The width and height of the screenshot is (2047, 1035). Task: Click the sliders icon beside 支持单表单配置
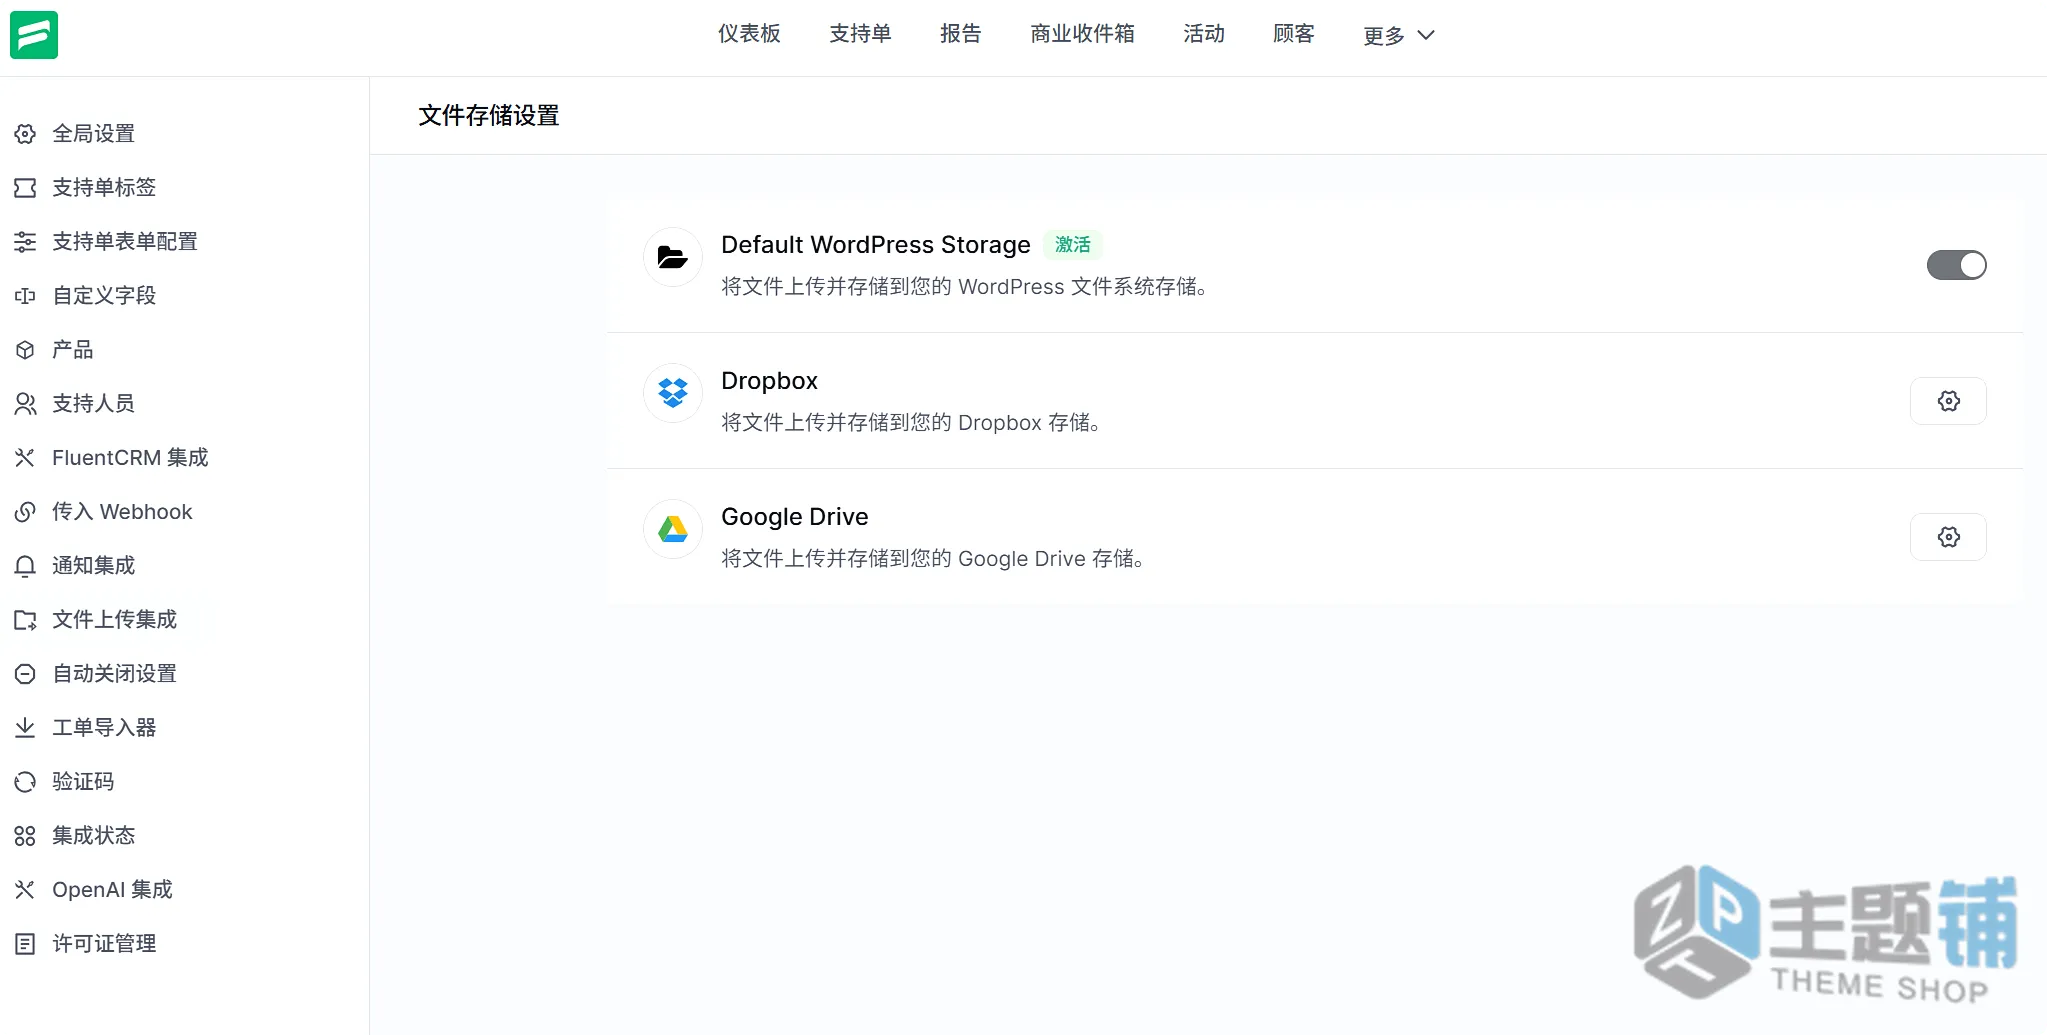pos(25,242)
